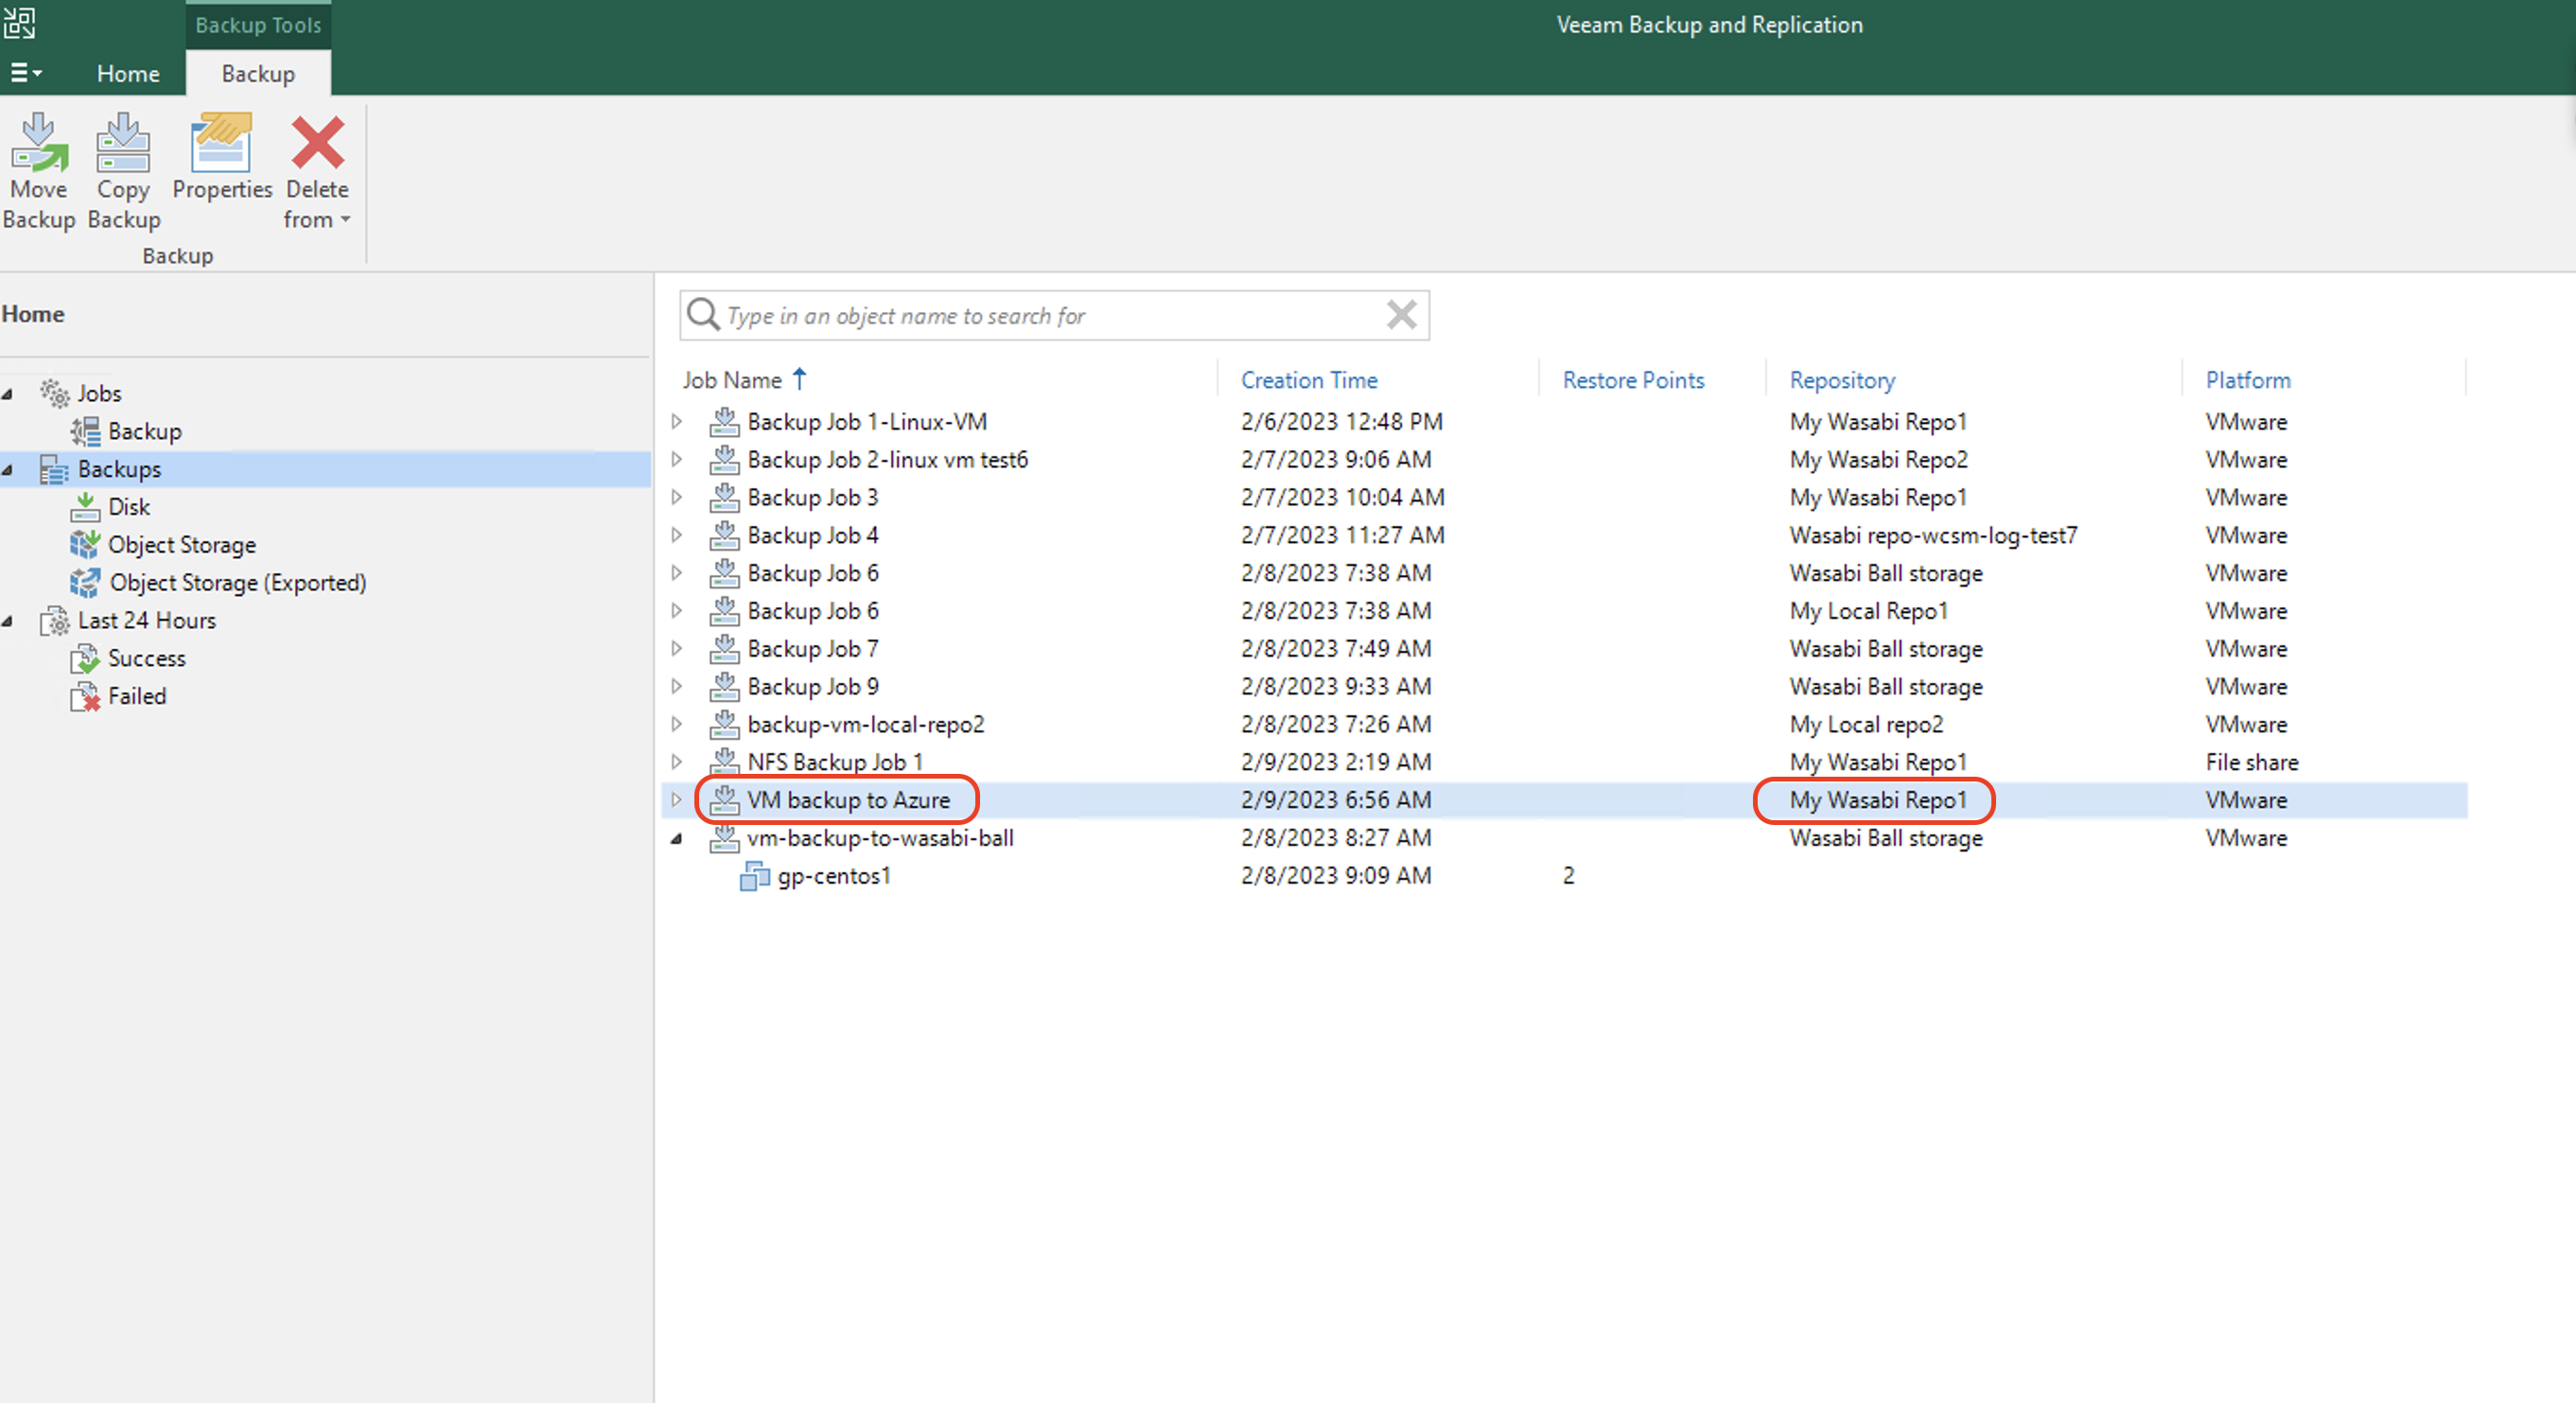Open the Object Storage tree item

(x=182, y=545)
